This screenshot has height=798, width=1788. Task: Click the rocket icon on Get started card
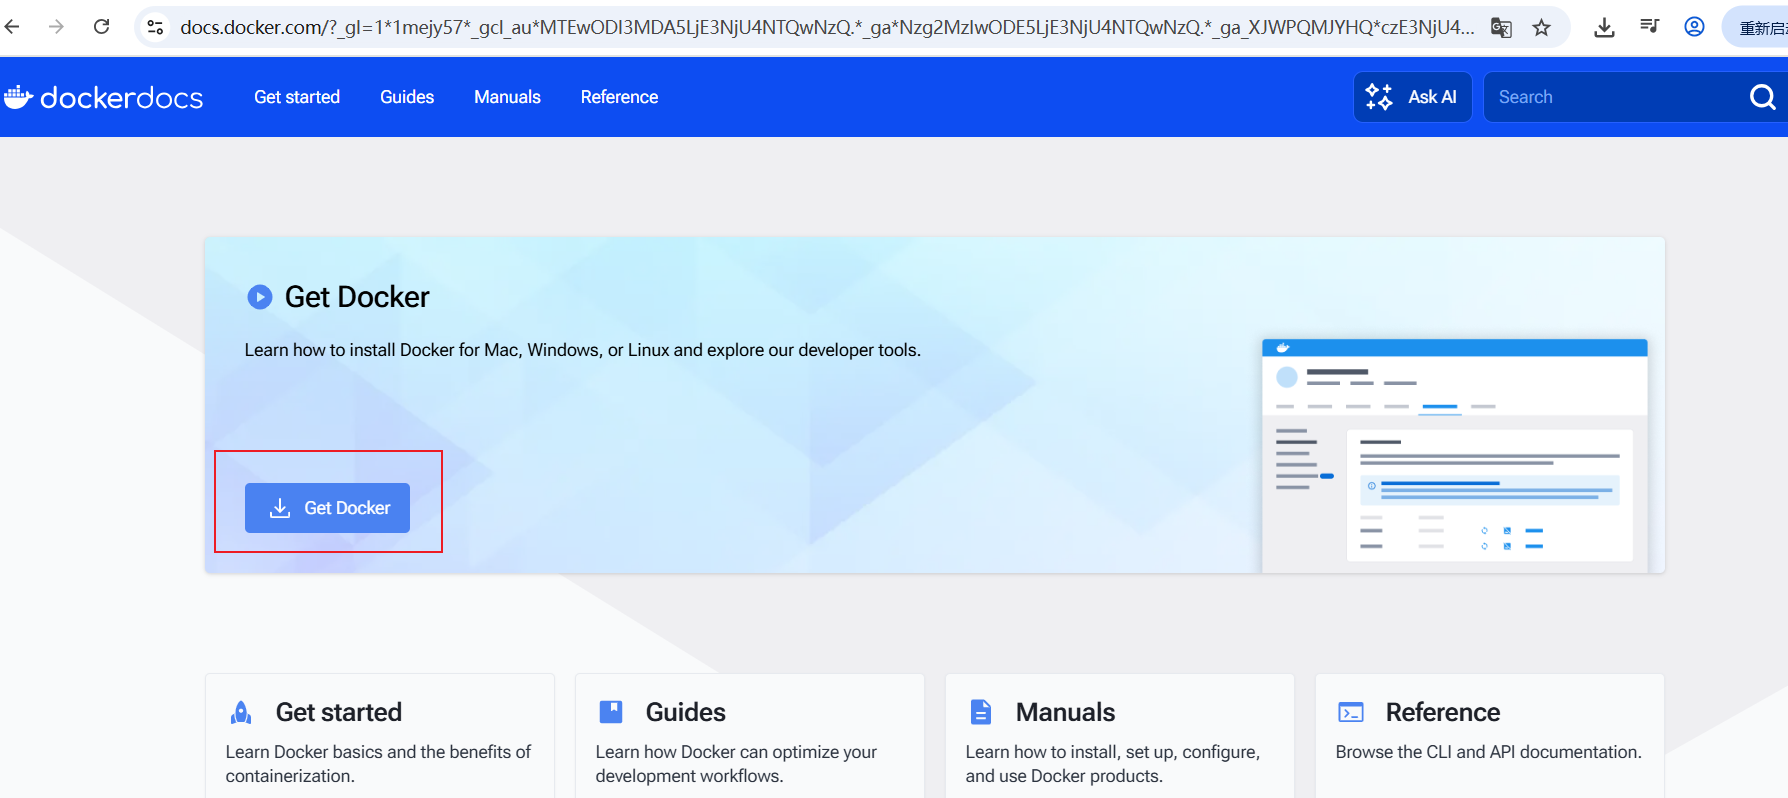click(x=241, y=712)
